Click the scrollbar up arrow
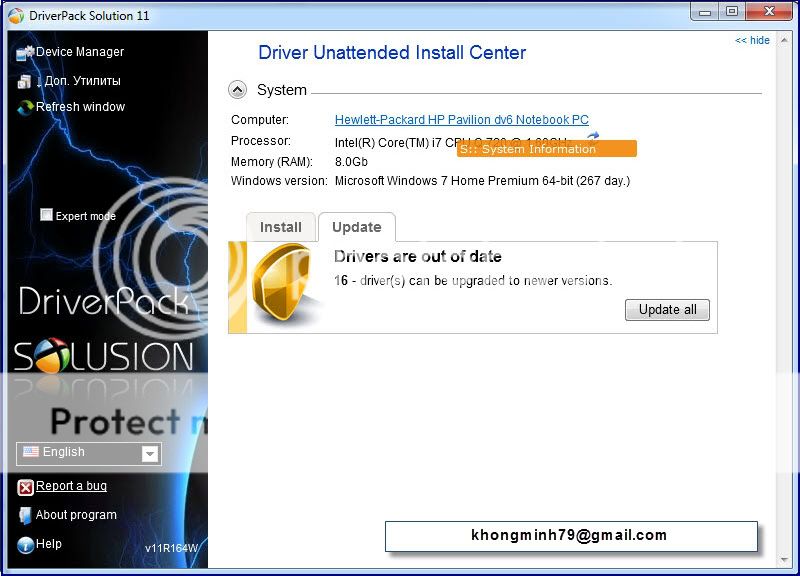The width and height of the screenshot is (800, 576). coord(784,40)
